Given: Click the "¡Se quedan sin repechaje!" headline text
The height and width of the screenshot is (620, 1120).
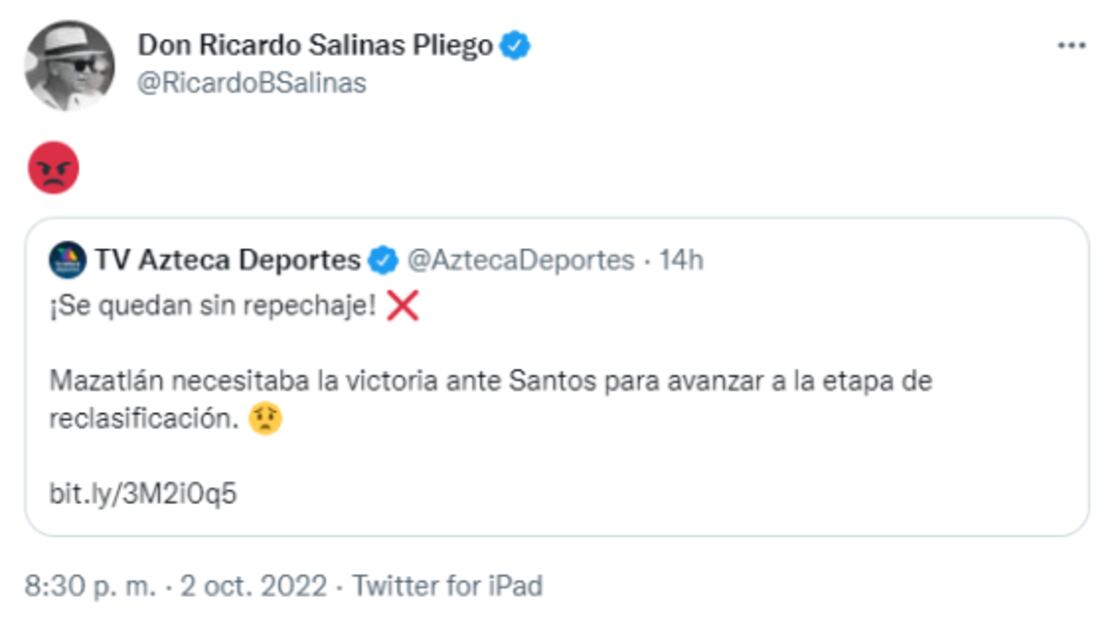Looking at the screenshot, I should (x=213, y=307).
